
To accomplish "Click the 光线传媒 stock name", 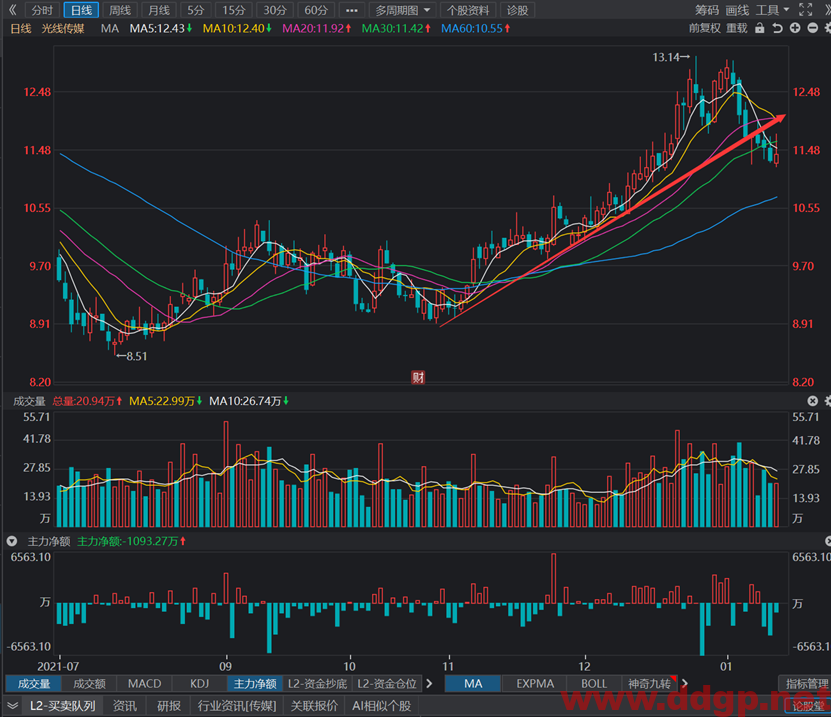I will [x=63, y=29].
